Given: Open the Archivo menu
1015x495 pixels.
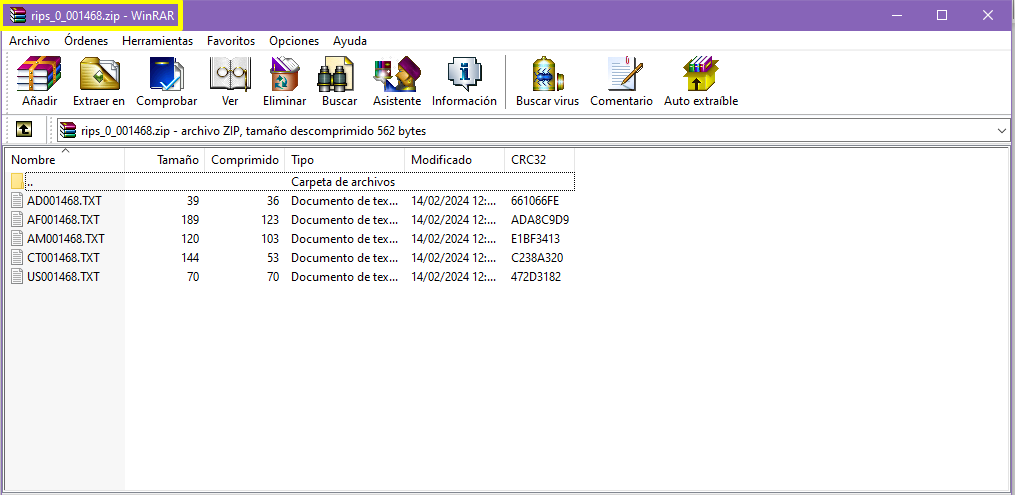Looking at the screenshot, I should [x=29, y=41].
